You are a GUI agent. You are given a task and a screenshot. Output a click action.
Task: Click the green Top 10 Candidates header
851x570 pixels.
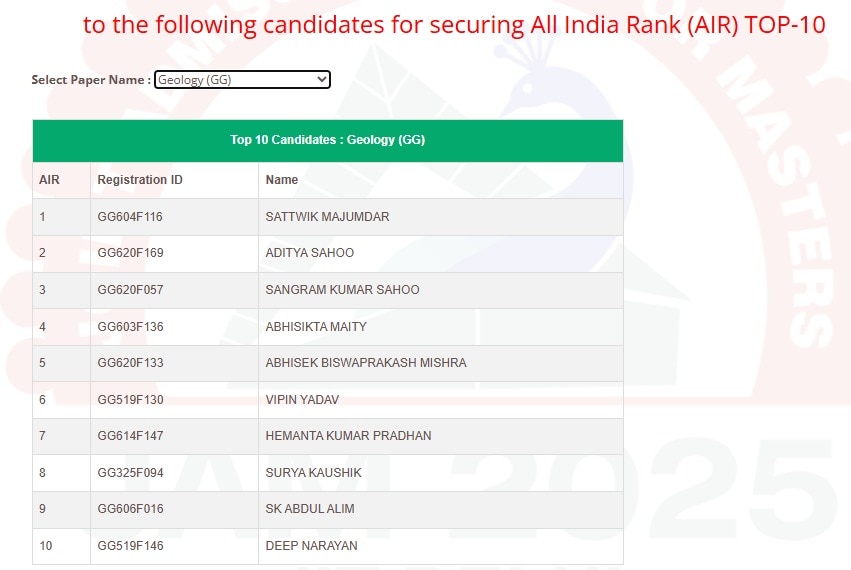[x=327, y=140]
